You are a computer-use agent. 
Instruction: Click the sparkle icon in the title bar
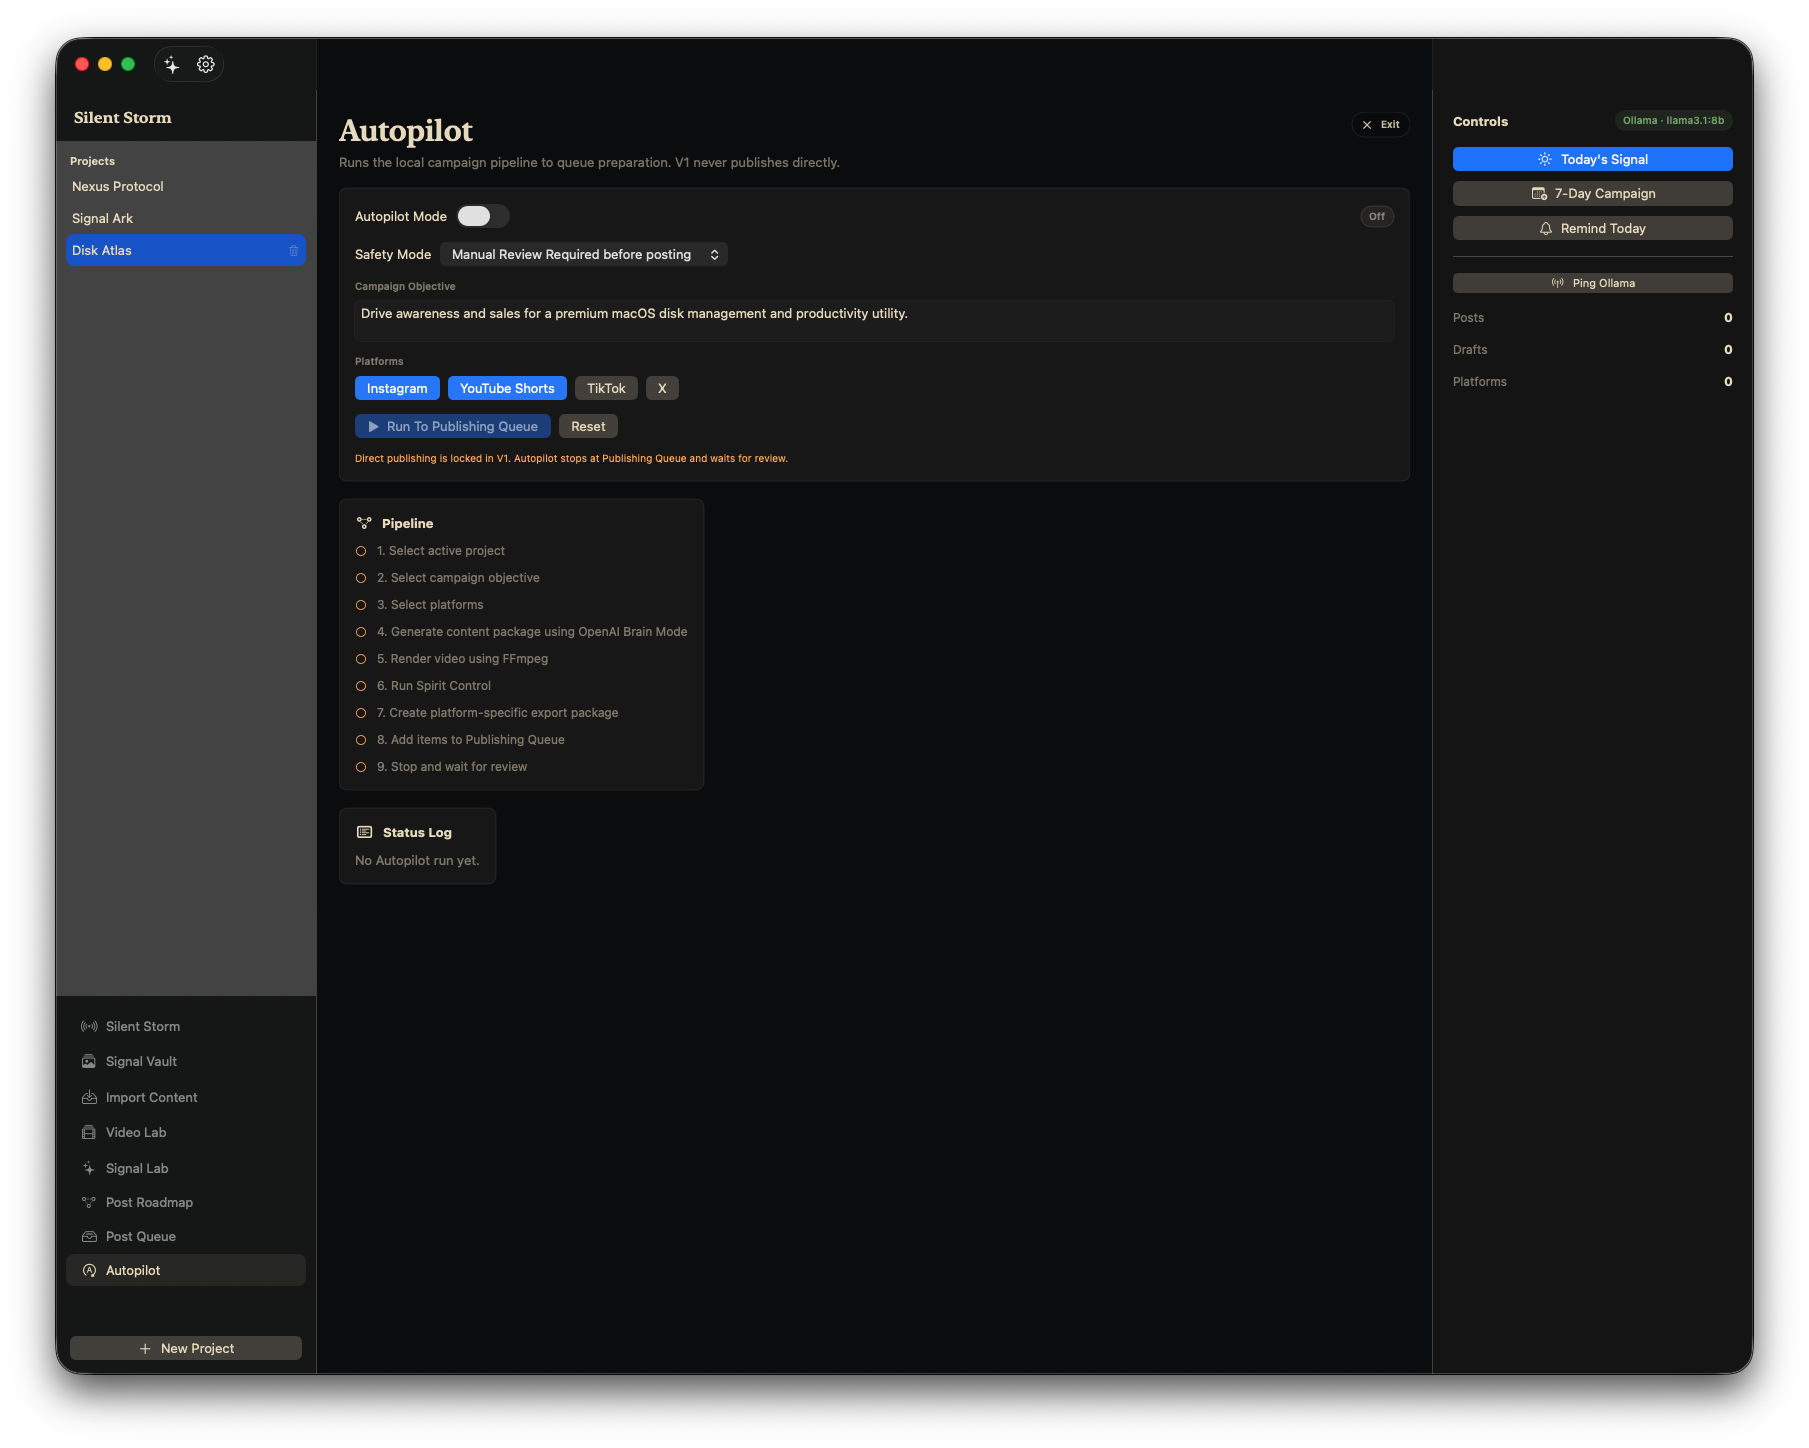tap(172, 65)
